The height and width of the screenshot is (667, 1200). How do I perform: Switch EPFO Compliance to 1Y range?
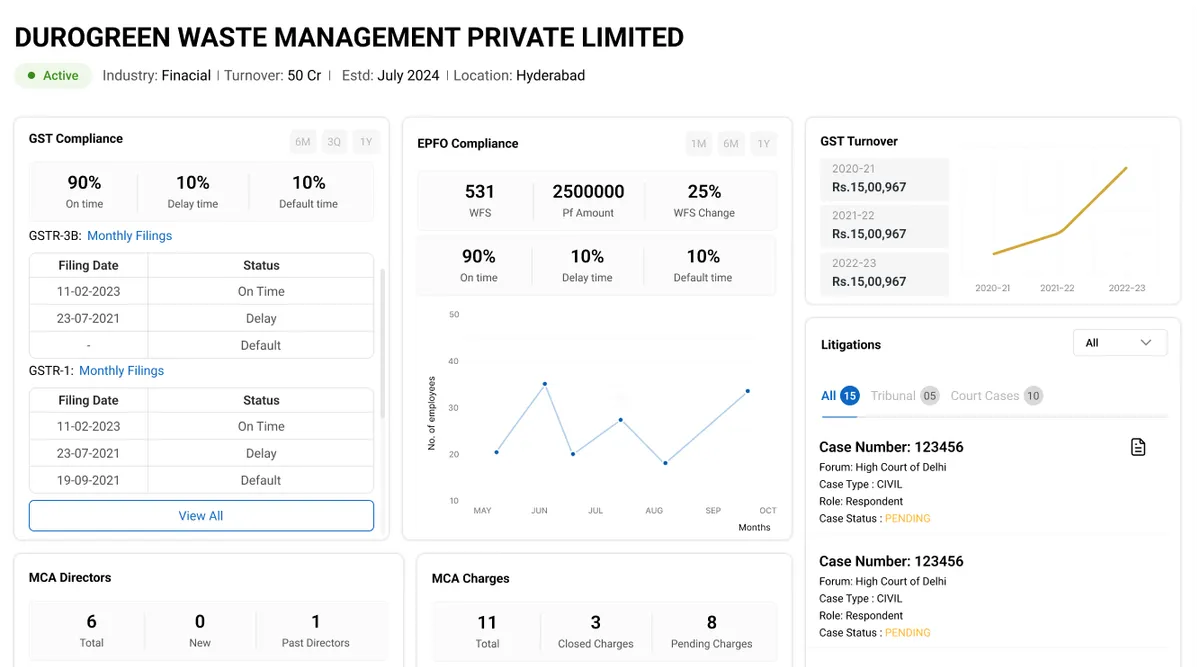pyautogui.click(x=764, y=144)
